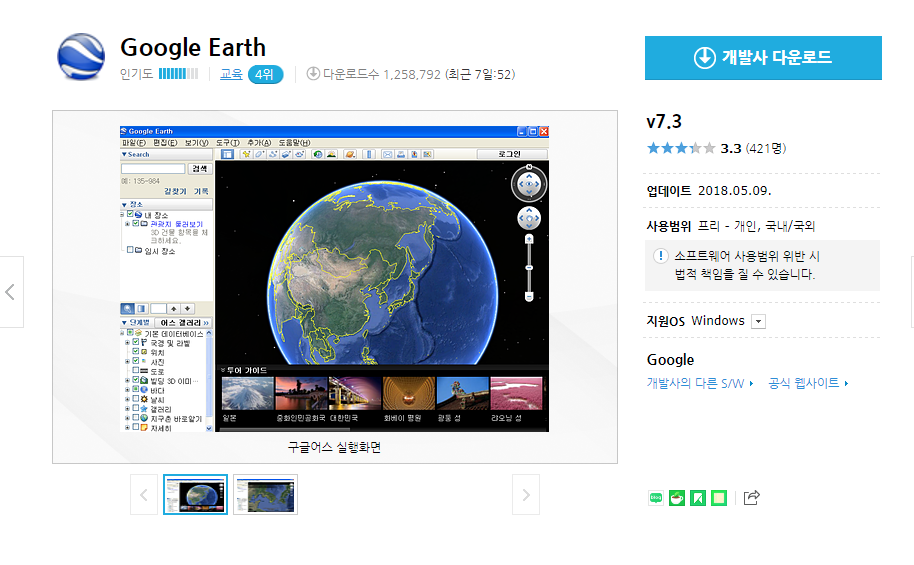Enable the 도로 layer checkbox
The height and width of the screenshot is (565, 914).
(136, 370)
